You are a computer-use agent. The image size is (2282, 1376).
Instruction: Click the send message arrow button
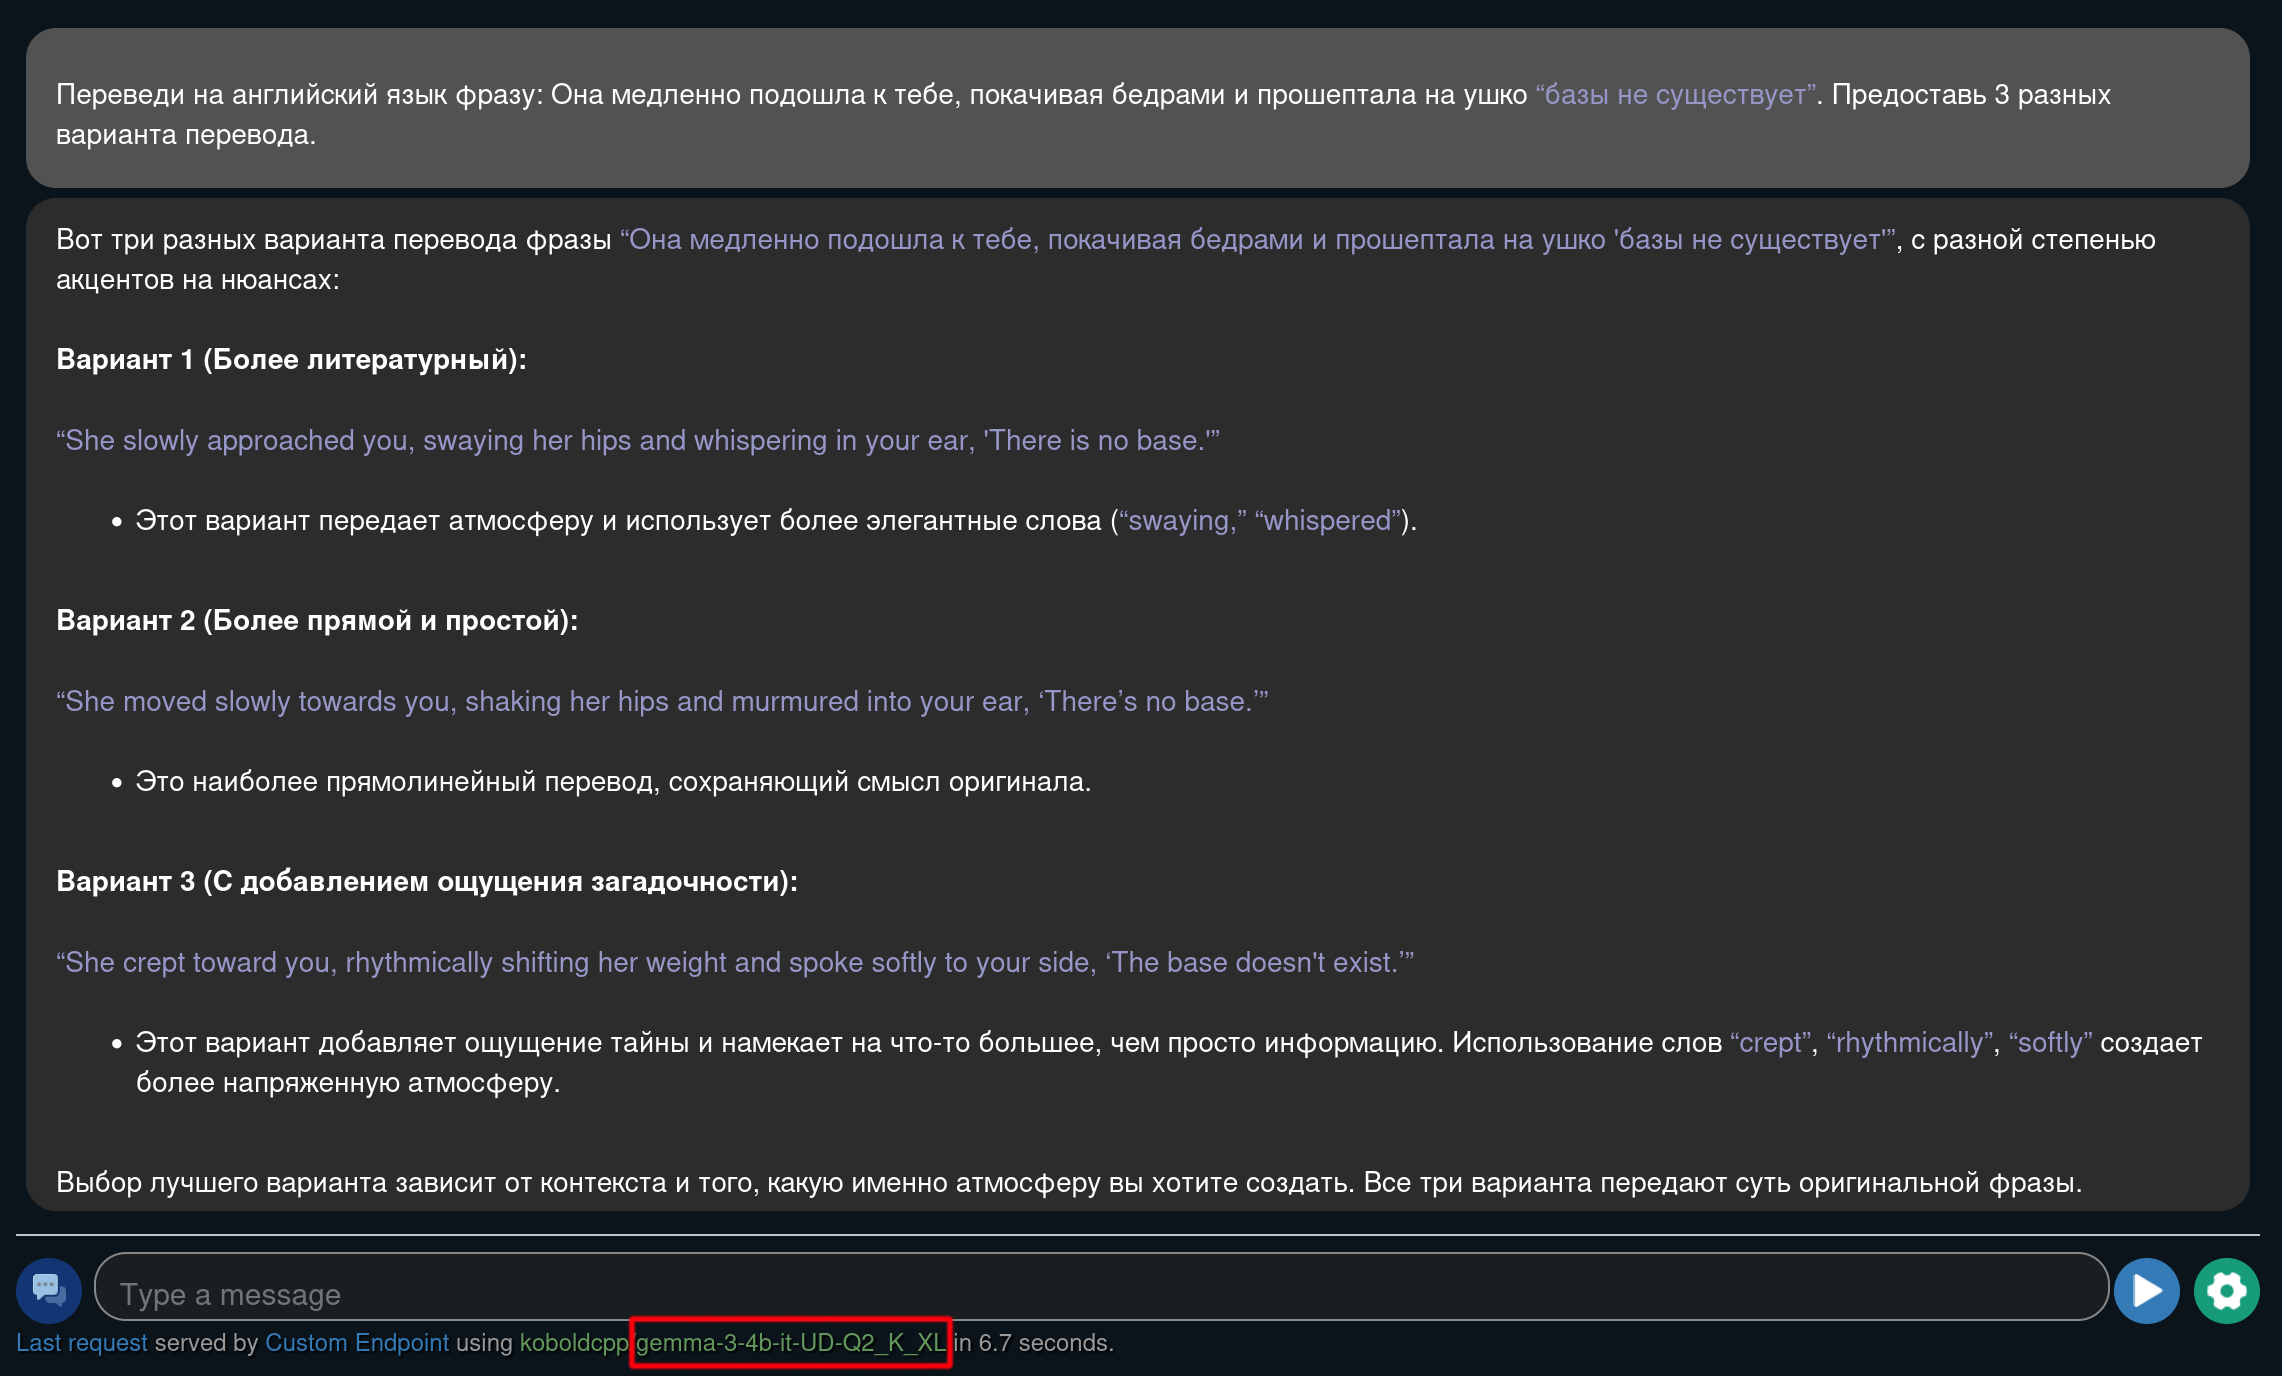point(2146,1290)
